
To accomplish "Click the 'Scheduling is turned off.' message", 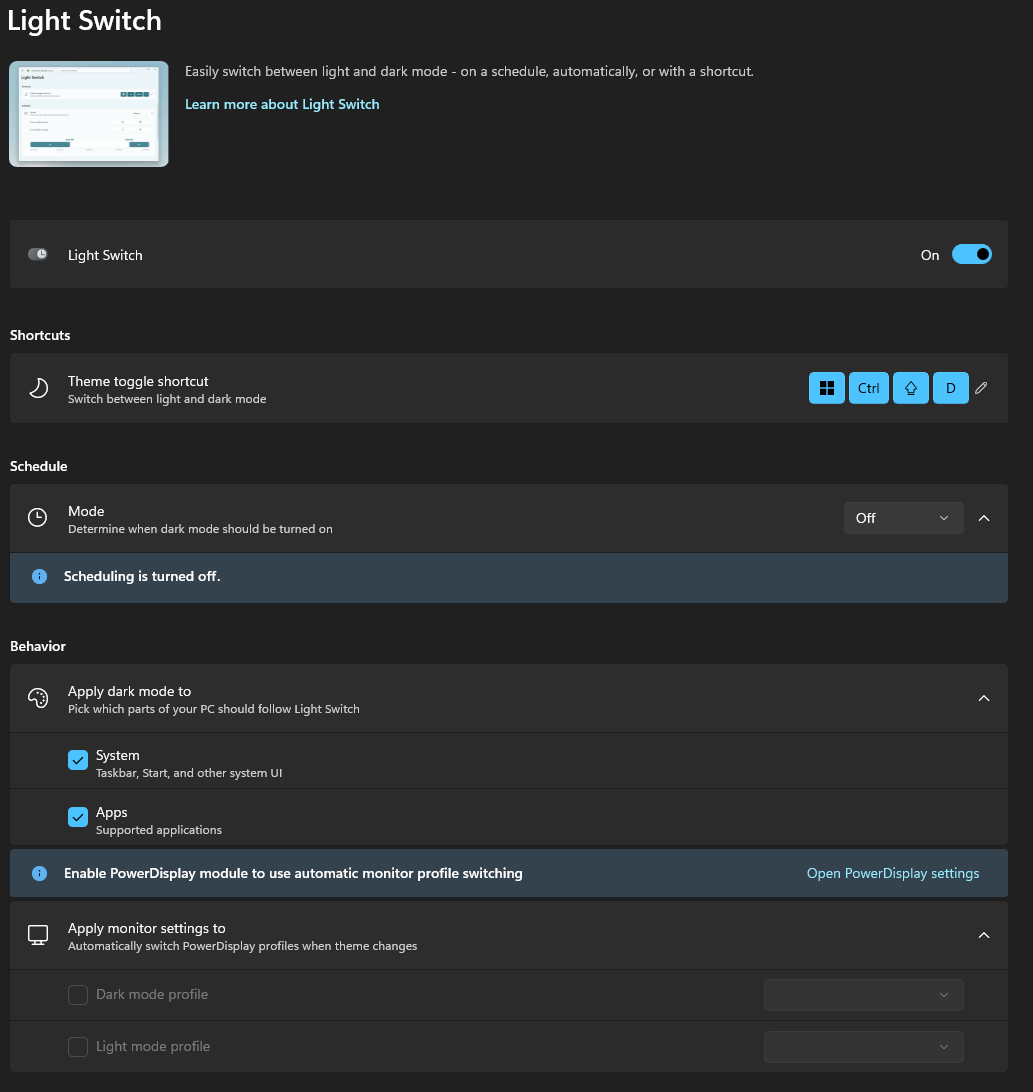I will click(x=142, y=577).
